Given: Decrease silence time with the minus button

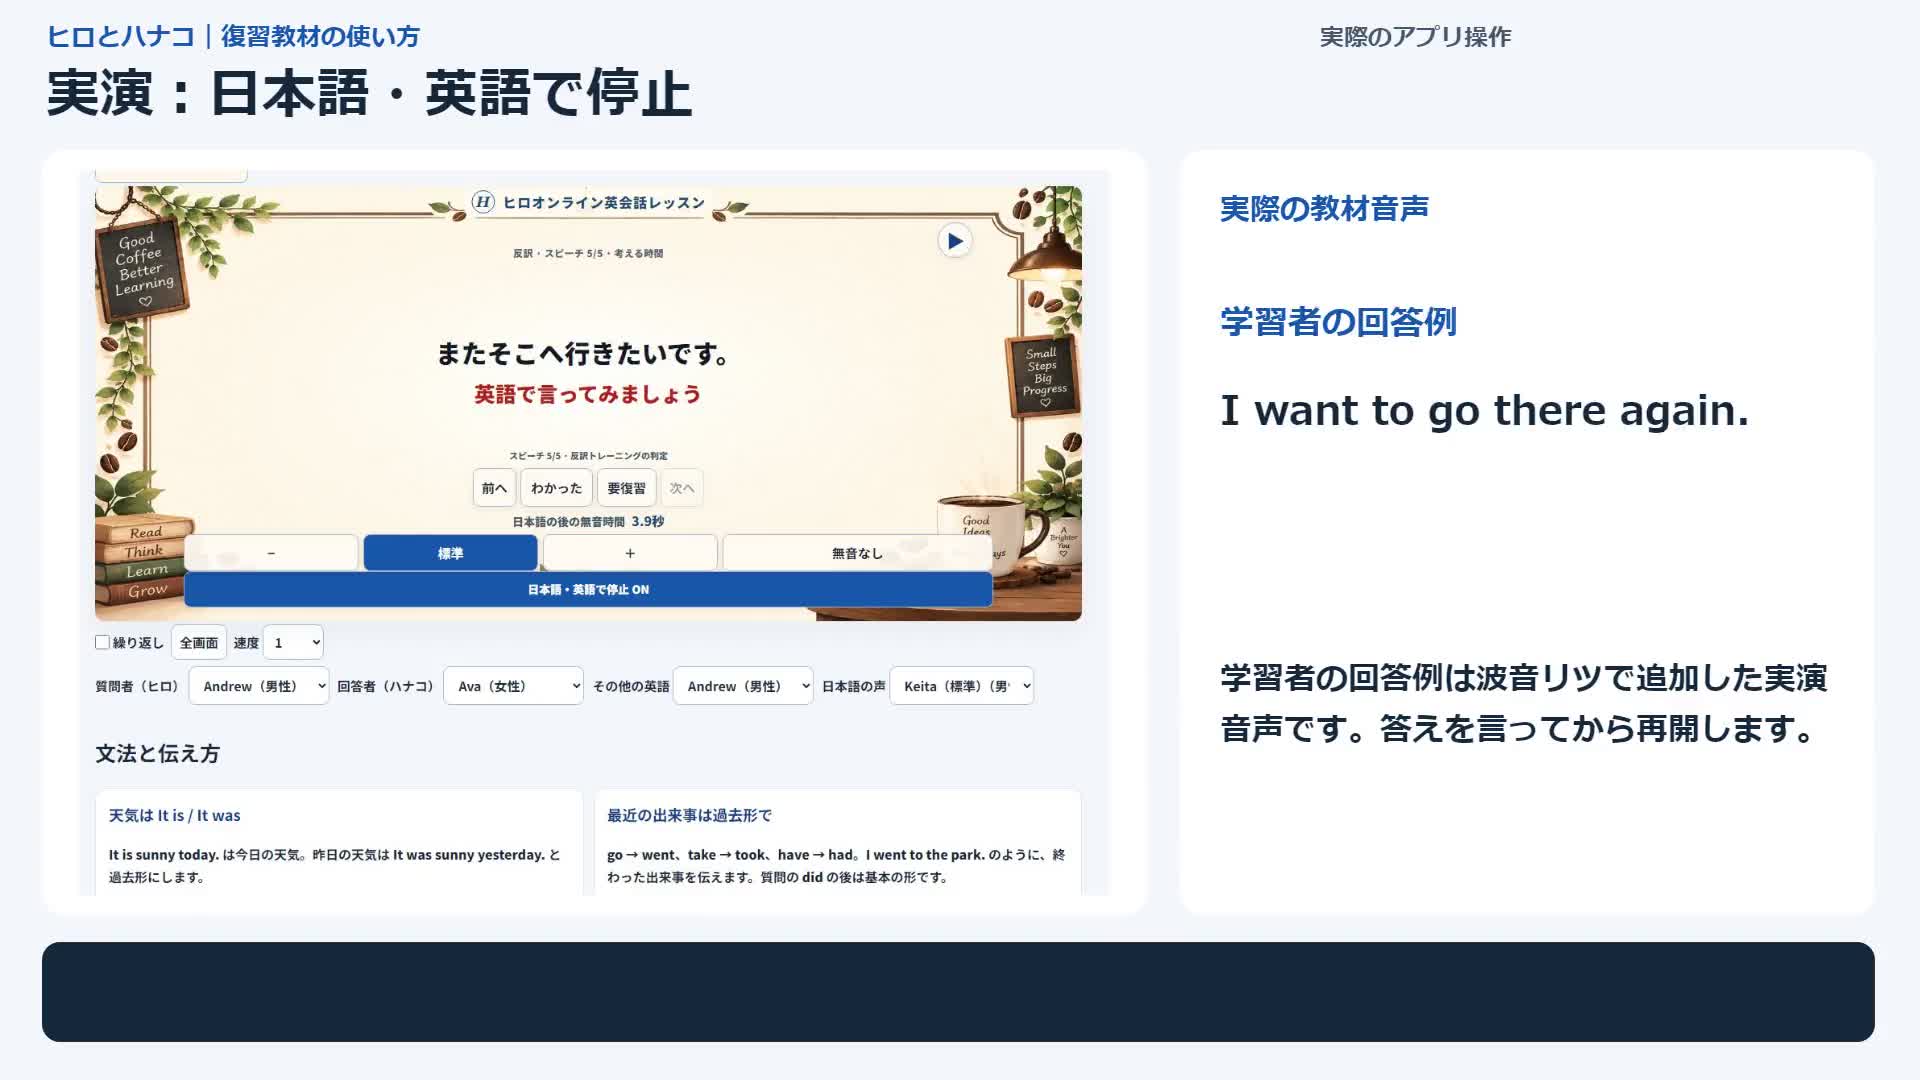Looking at the screenshot, I should (271, 553).
